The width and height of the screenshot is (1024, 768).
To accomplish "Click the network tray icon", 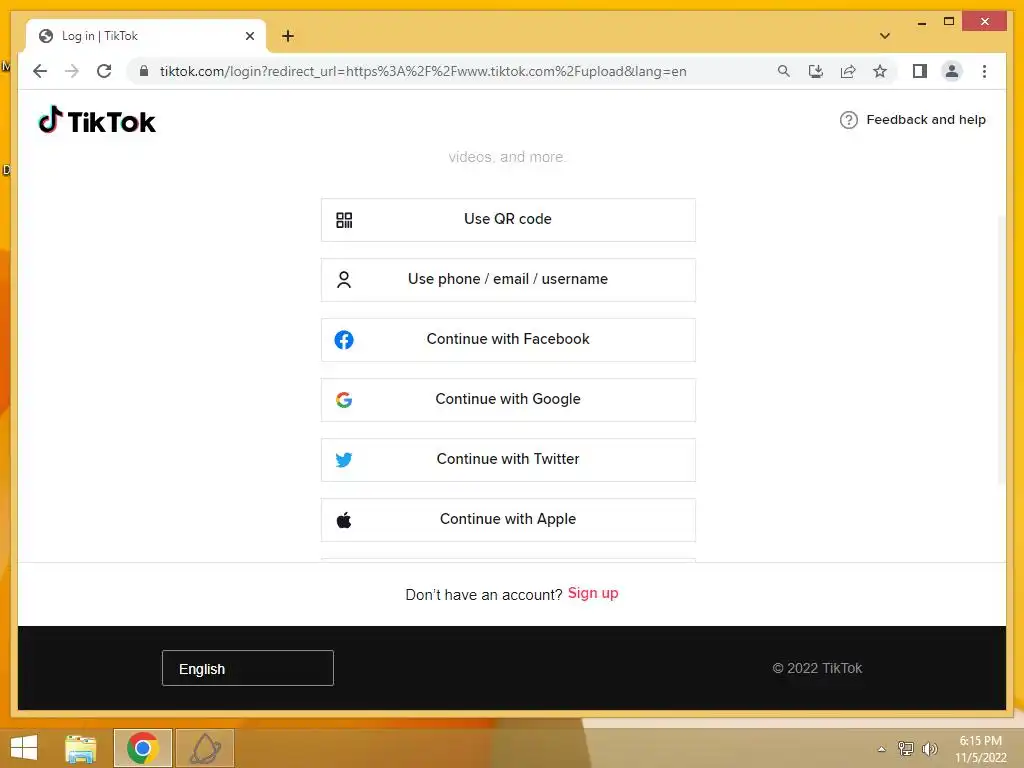I will pyautogui.click(x=906, y=749).
